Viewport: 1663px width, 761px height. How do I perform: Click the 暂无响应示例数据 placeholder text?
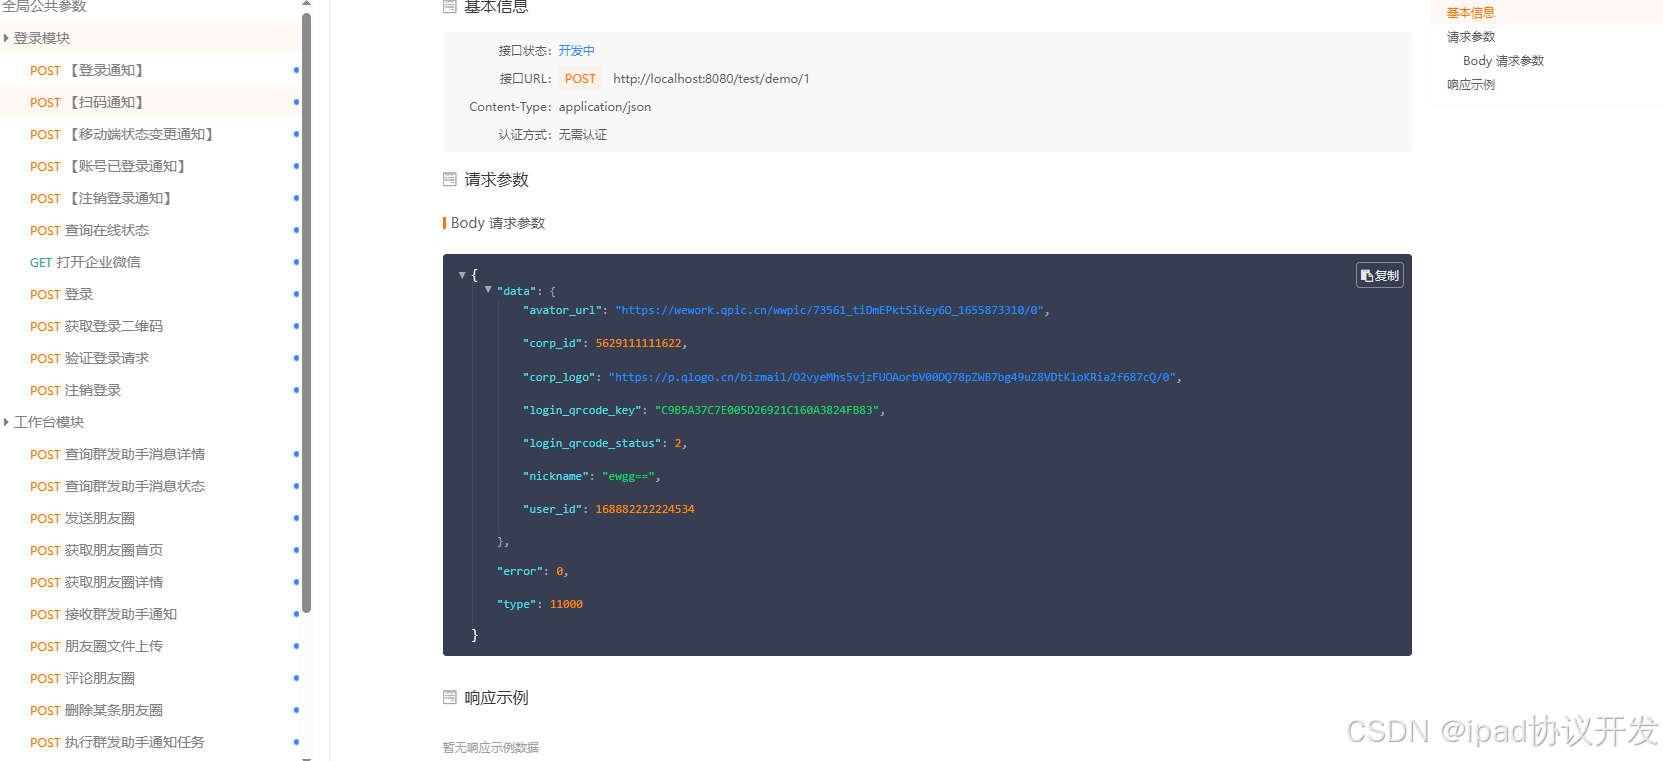point(491,747)
